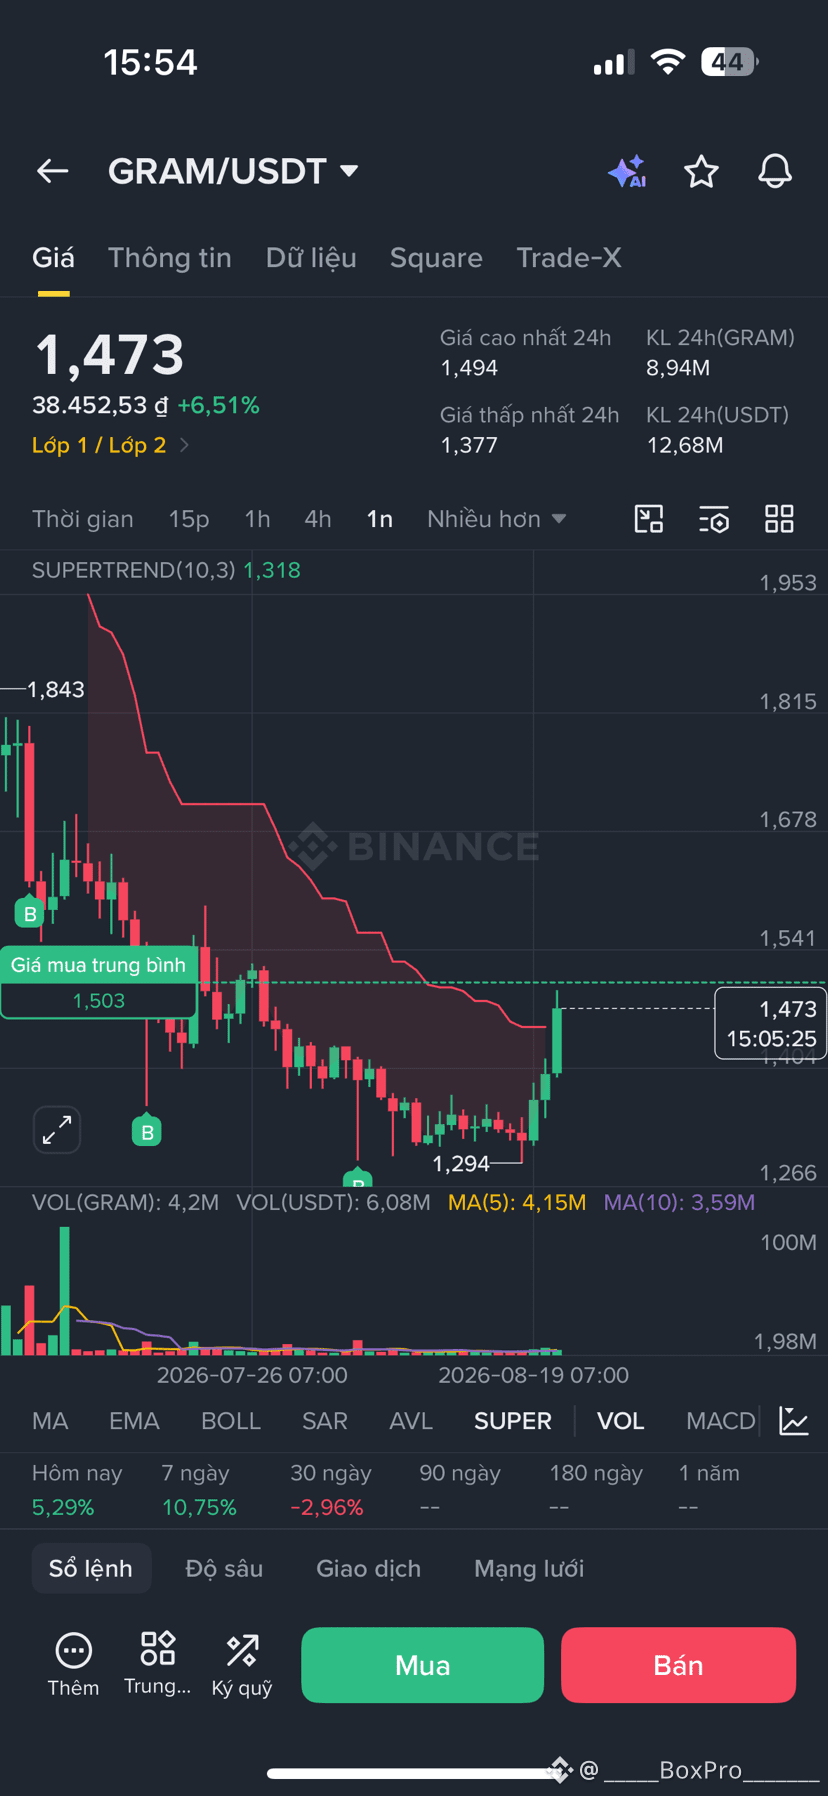Toggle the EMA indicator

[134, 1421]
